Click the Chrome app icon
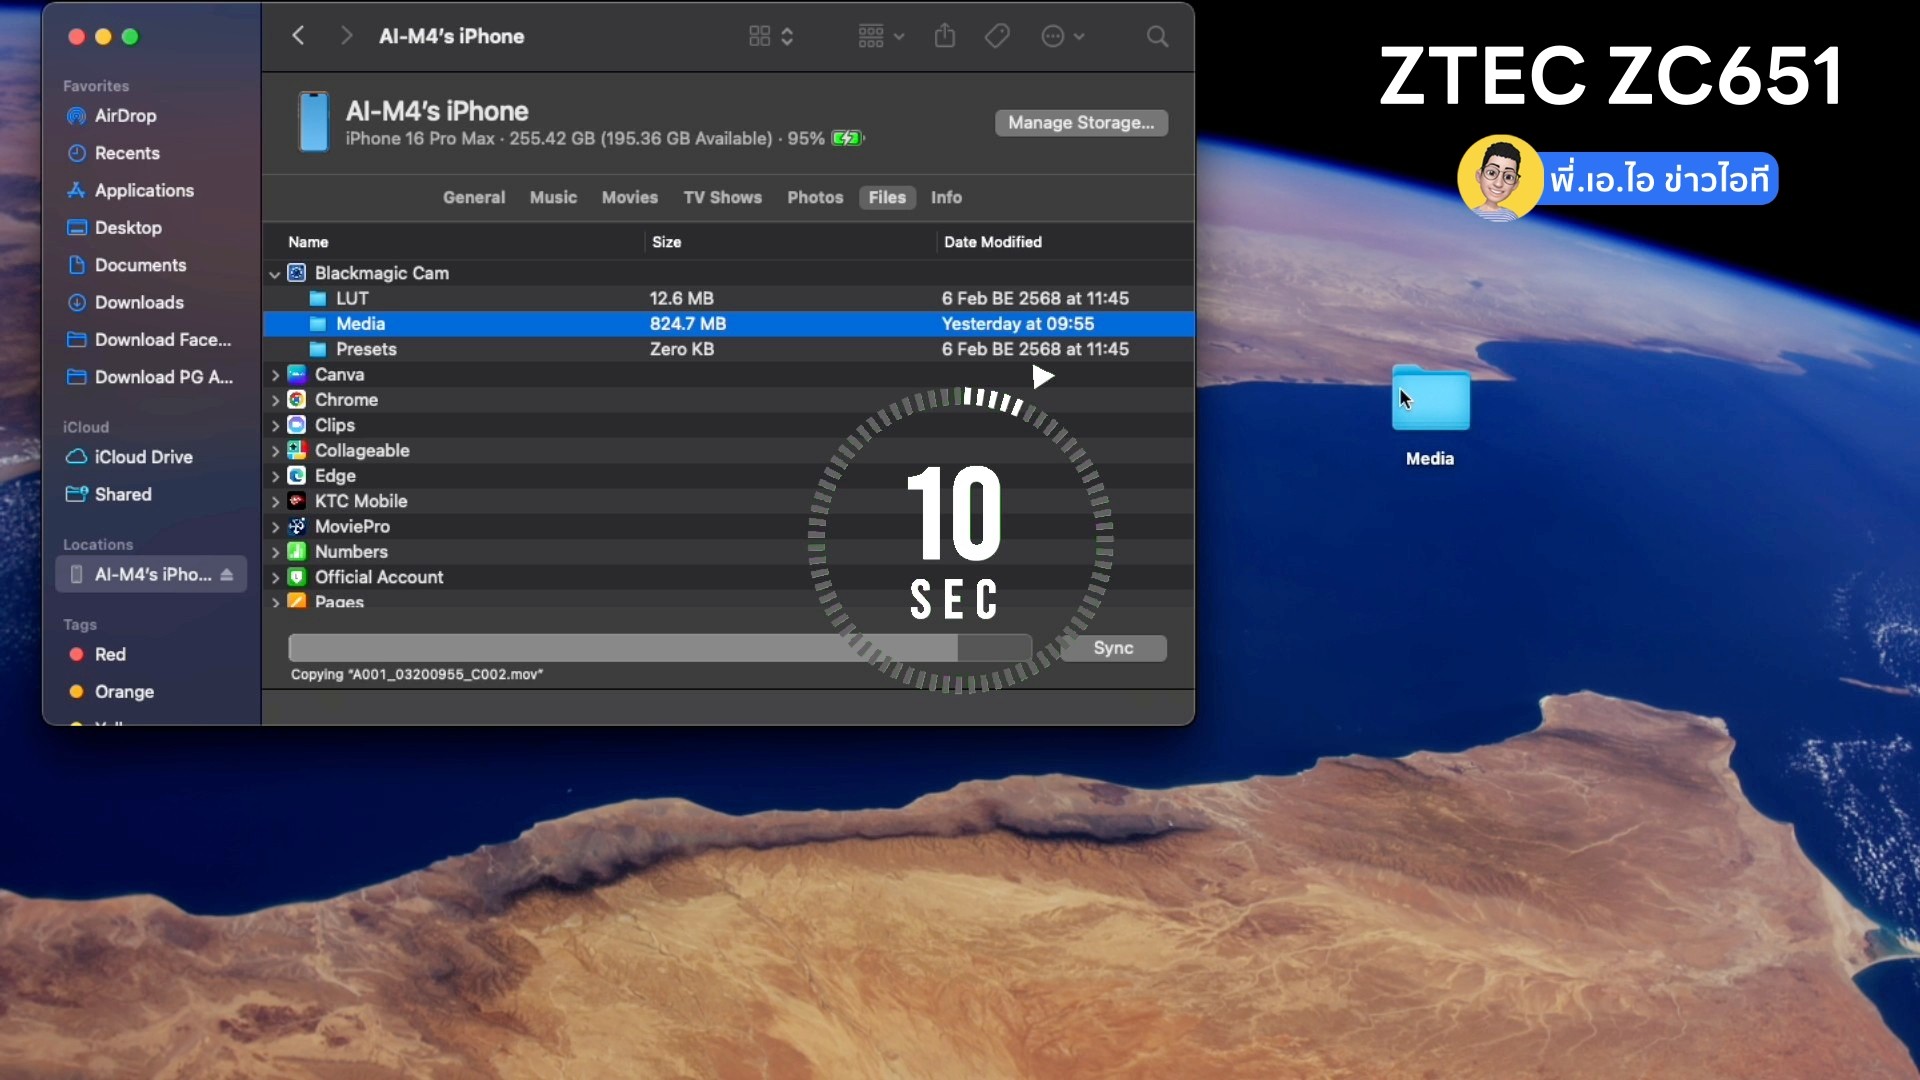This screenshot has height=1080, width=1920. [297, 399]
